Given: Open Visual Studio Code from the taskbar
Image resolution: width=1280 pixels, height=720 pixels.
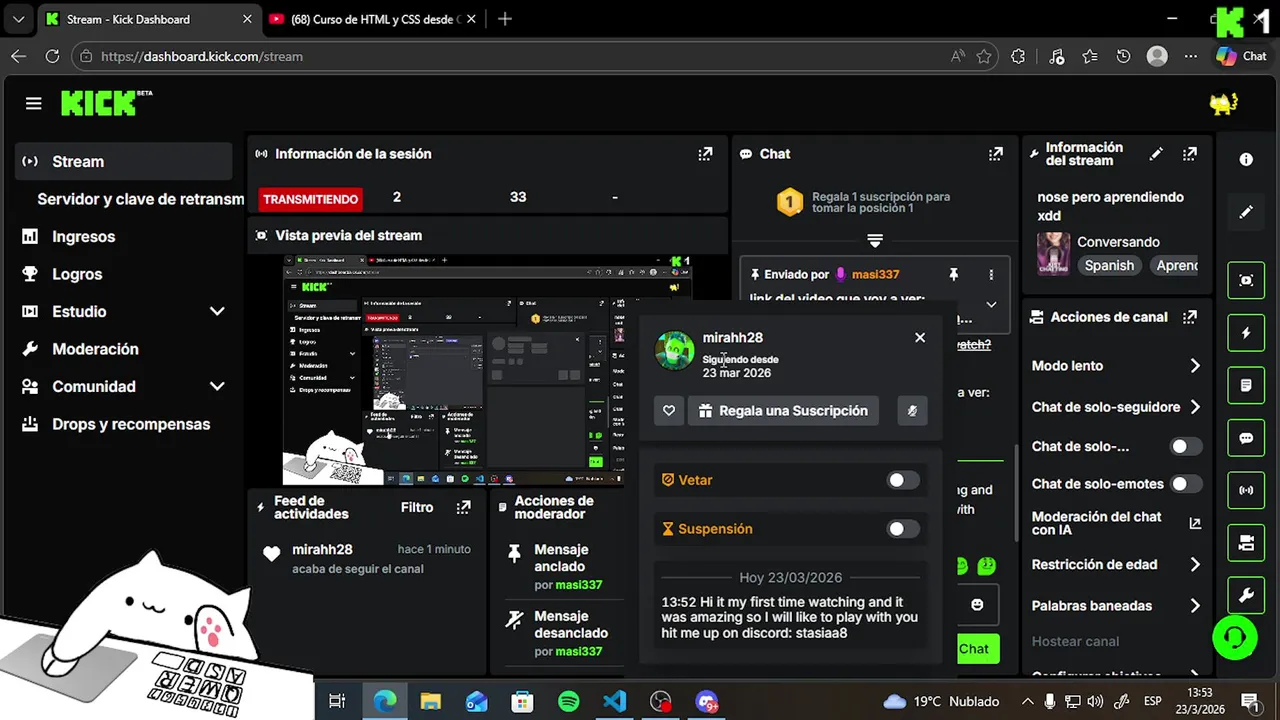Looking at the screenshot, I should click(x=615, y=701).
